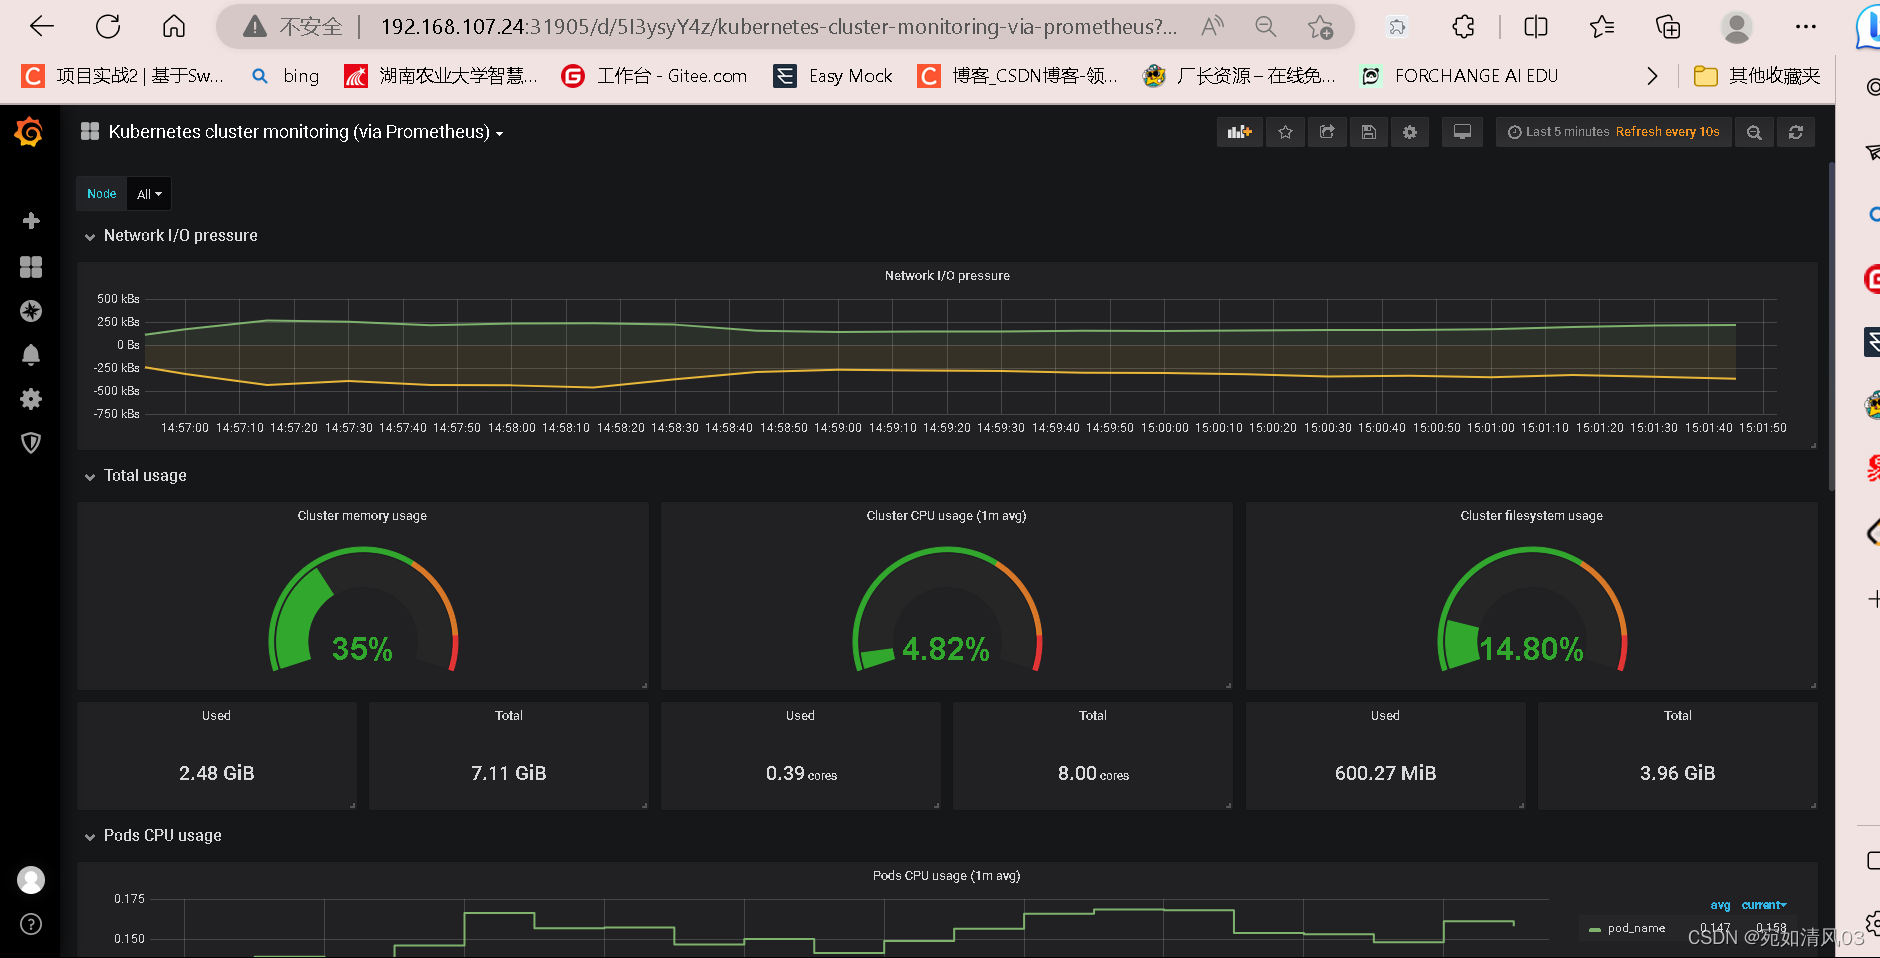Add this page to favorites star icon
Image resolution: width=1880 pixels, height=958 pixels.
click(1321, 27)
